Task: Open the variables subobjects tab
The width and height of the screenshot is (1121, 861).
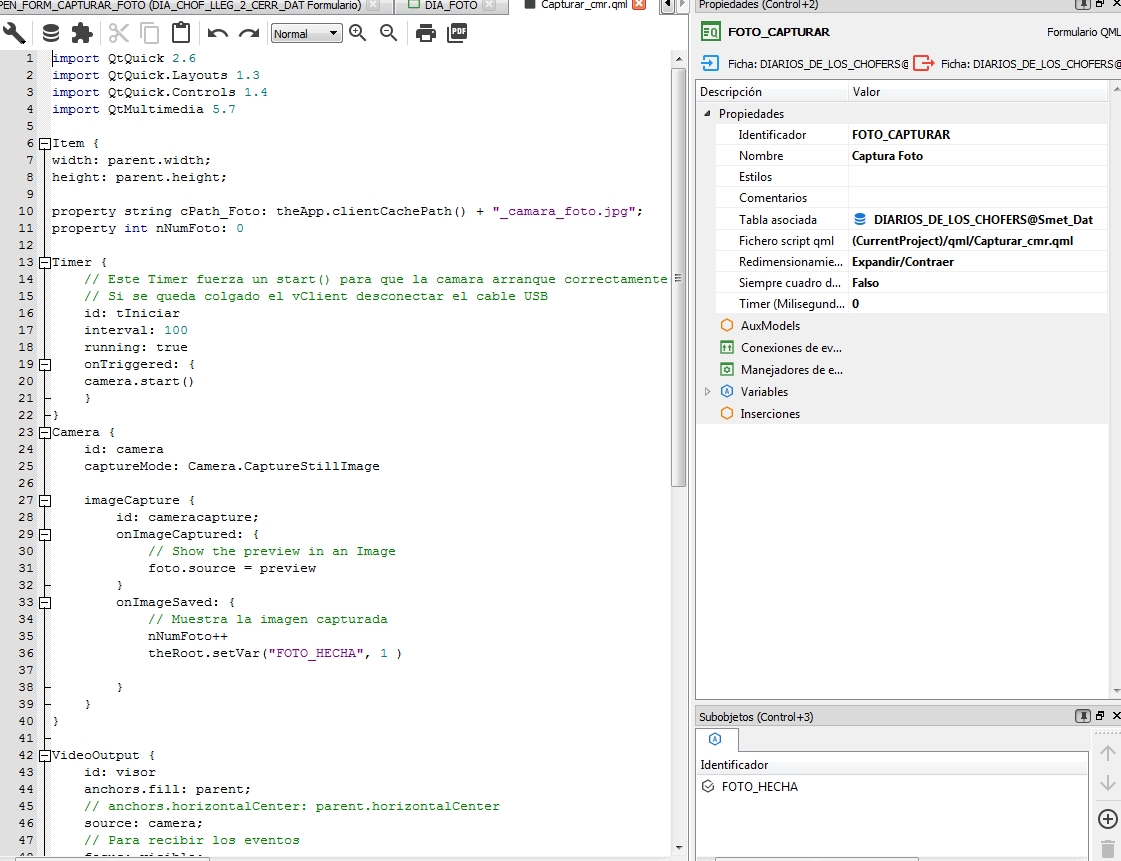Action: pos(716,739)
